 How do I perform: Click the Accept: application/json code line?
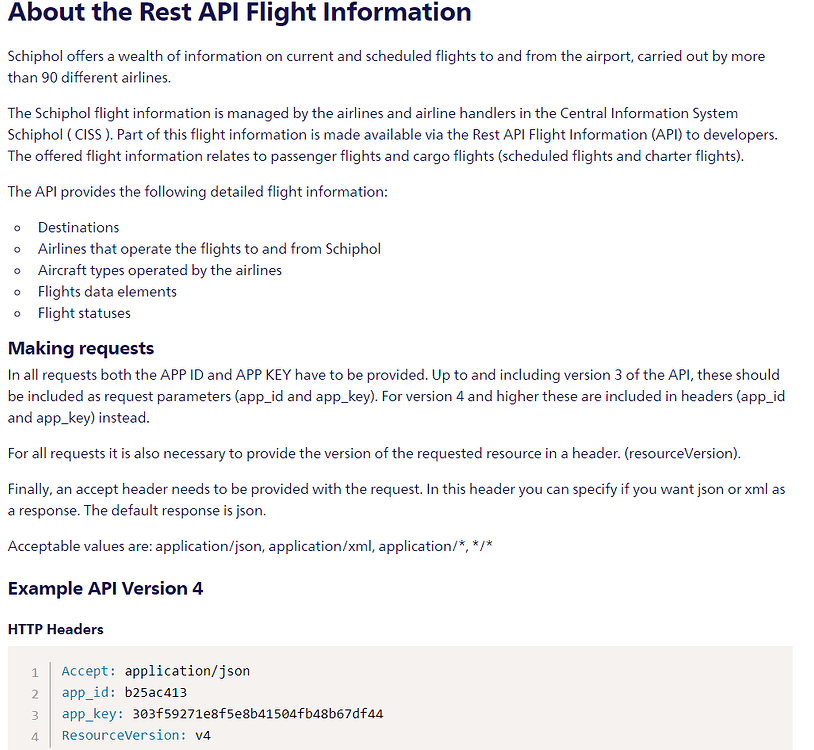tap(156, 671)
